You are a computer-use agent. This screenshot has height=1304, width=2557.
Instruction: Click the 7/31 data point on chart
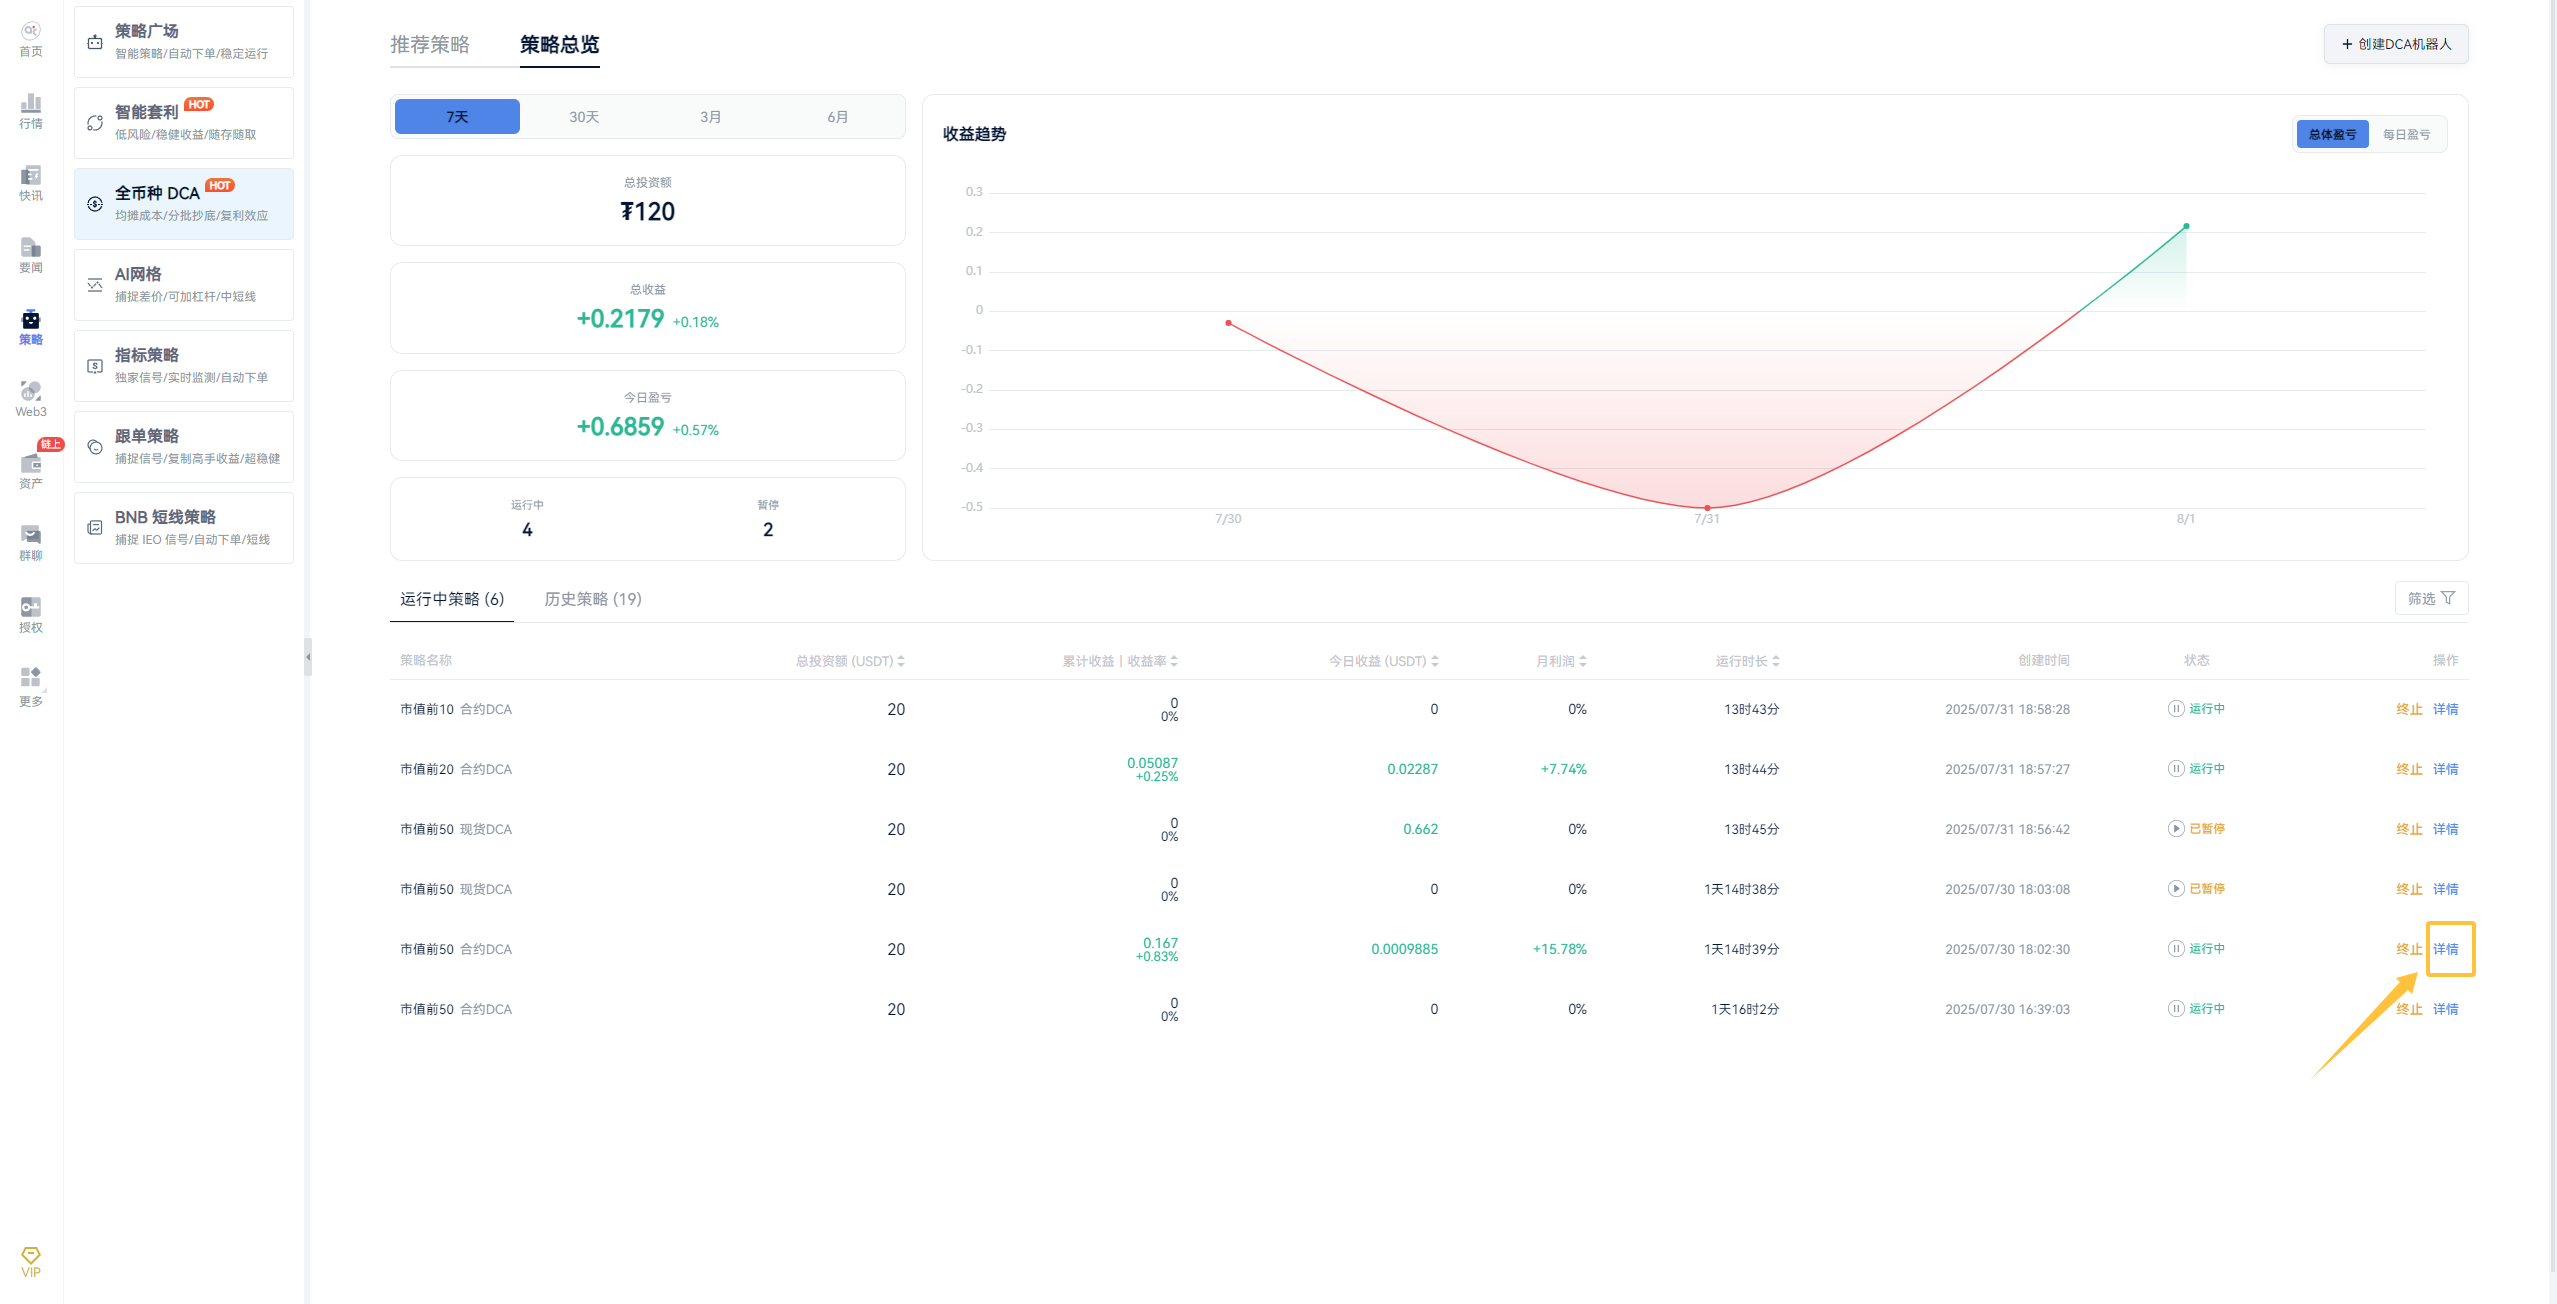(1707, 508)
